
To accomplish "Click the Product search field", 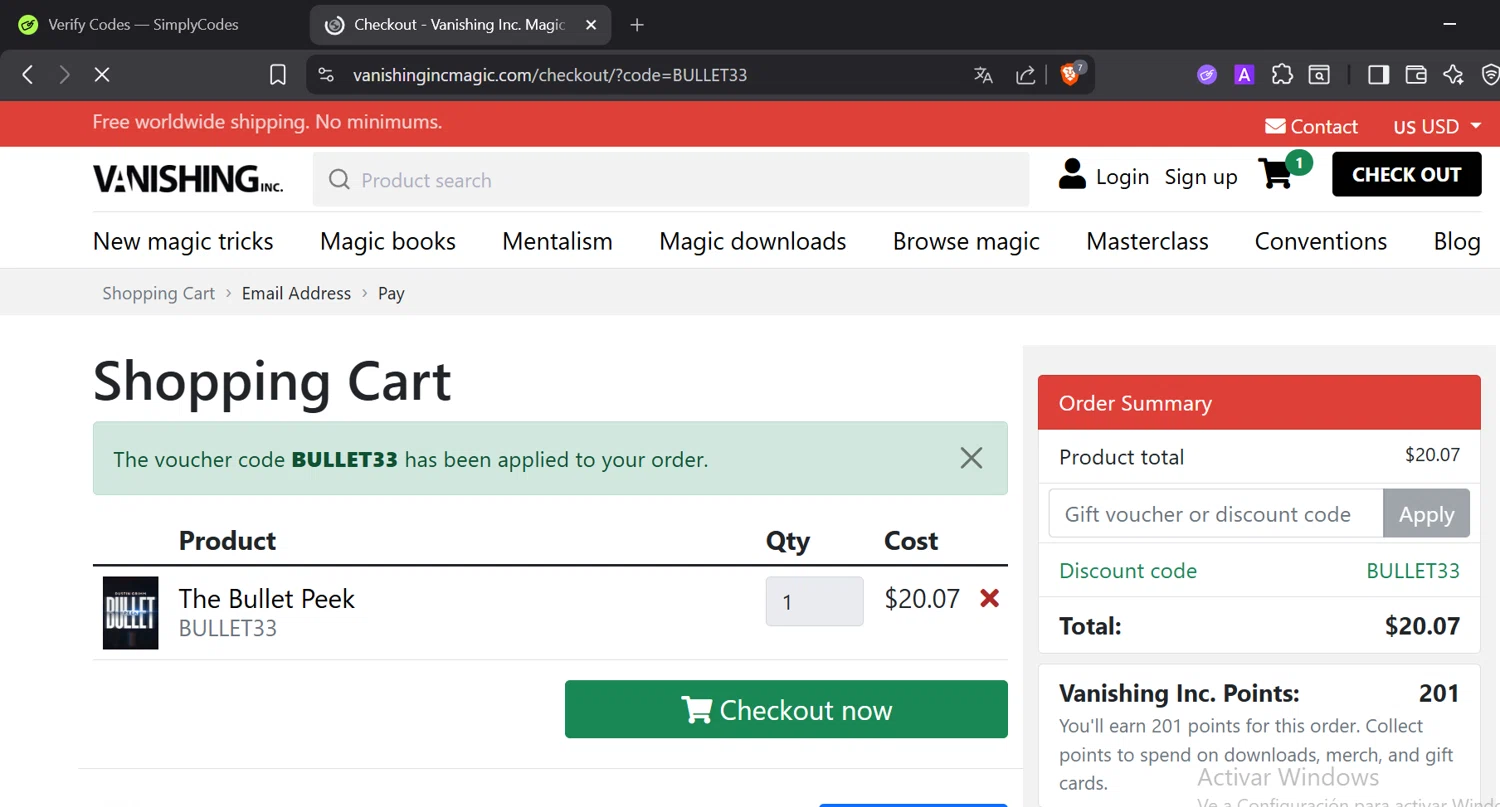I will [x=671, y=180].
